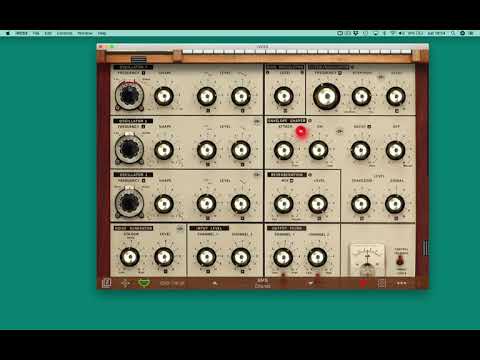Click the icon between Envelope On and Decay
Screen dimensions: 480x360
pyautogui.click(x=339, y=131)
